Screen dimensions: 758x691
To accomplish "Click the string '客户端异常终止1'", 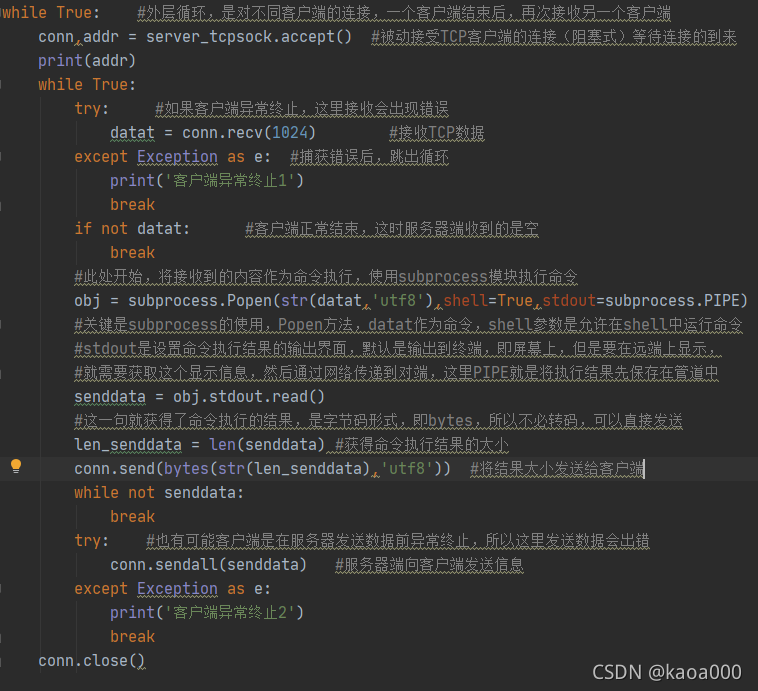I will (230, 181).
